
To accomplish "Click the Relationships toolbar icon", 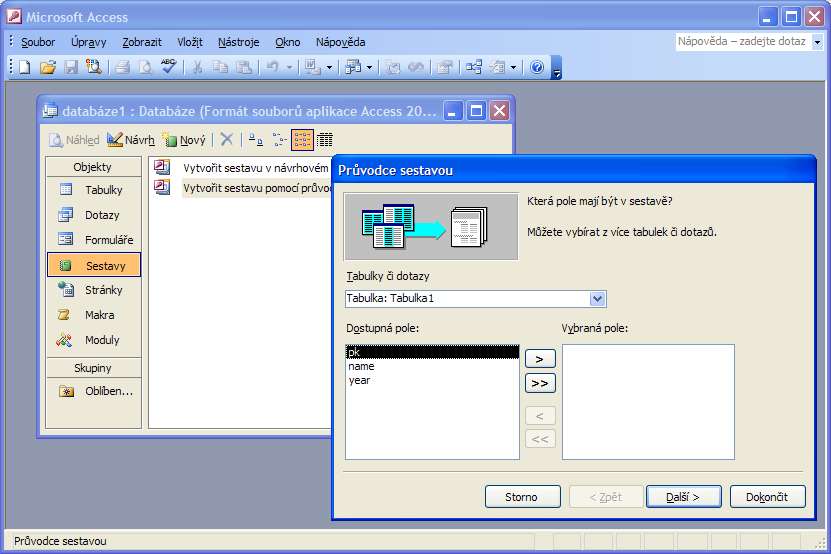I will pos(474,67).
